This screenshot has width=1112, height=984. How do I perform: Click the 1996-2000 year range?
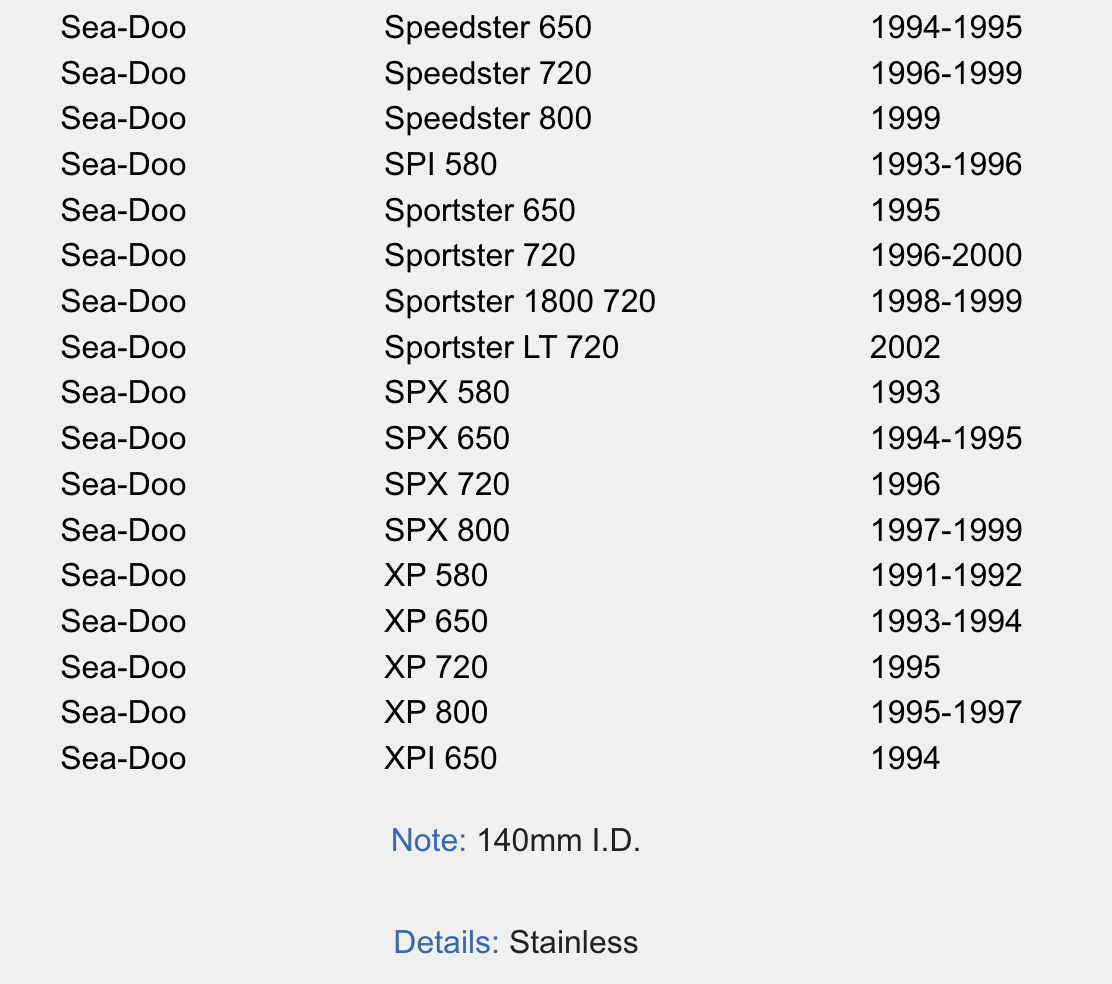coord(945,256)
